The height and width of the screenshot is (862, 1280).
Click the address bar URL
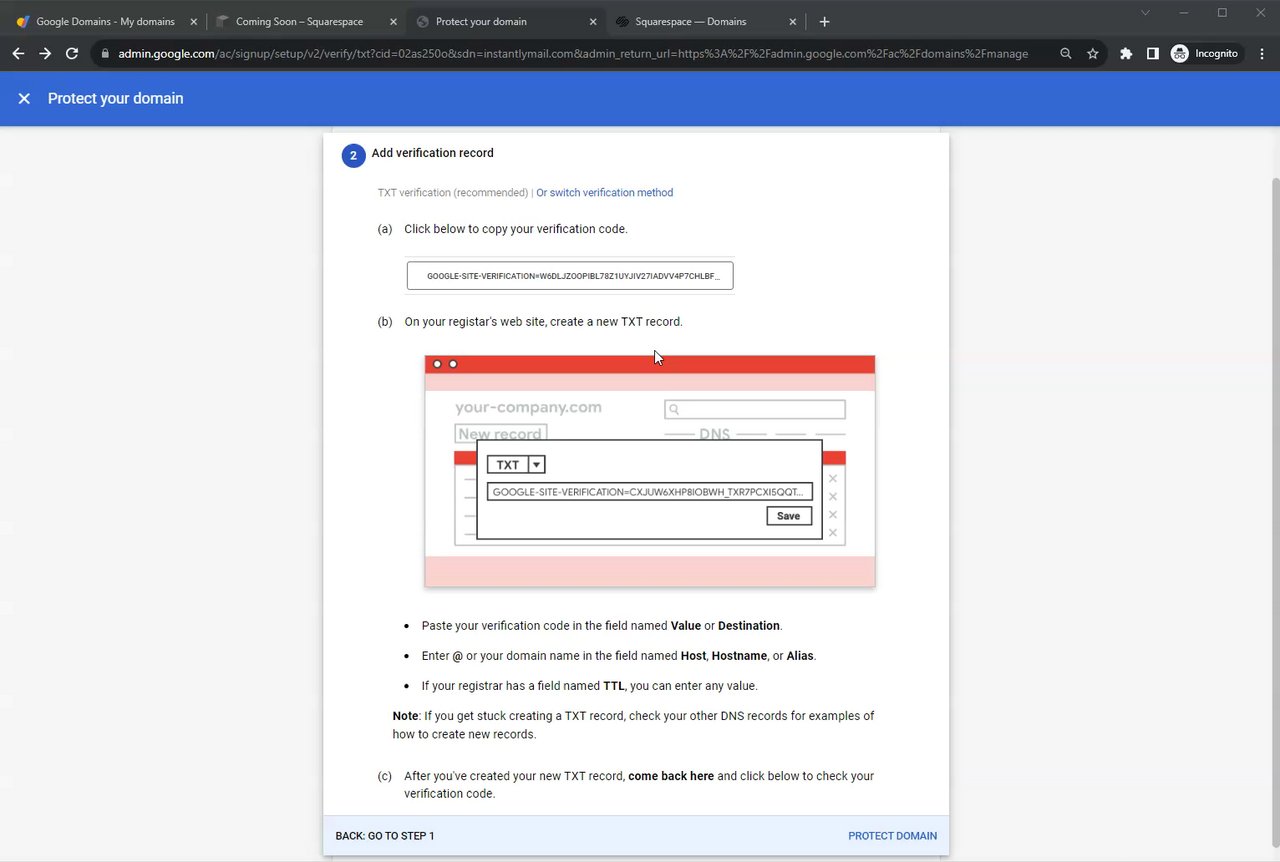573,53
